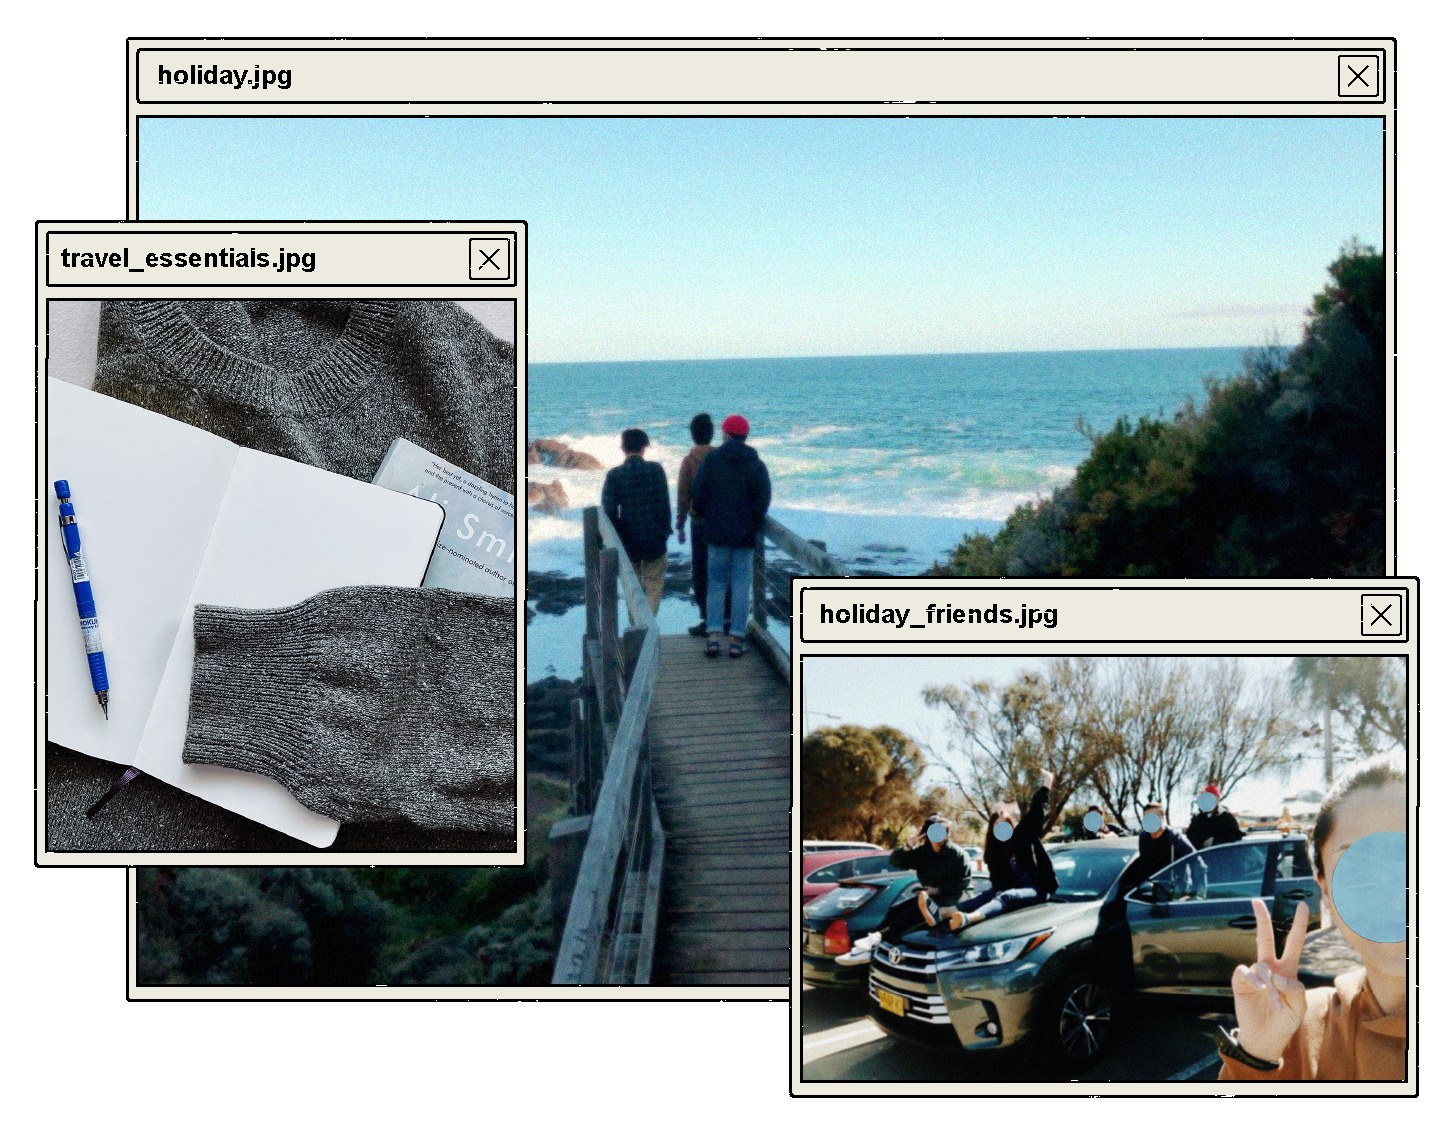Click the yellow license plate on car
Screen dimensions: 1440x1135
tap(890, 1001)
